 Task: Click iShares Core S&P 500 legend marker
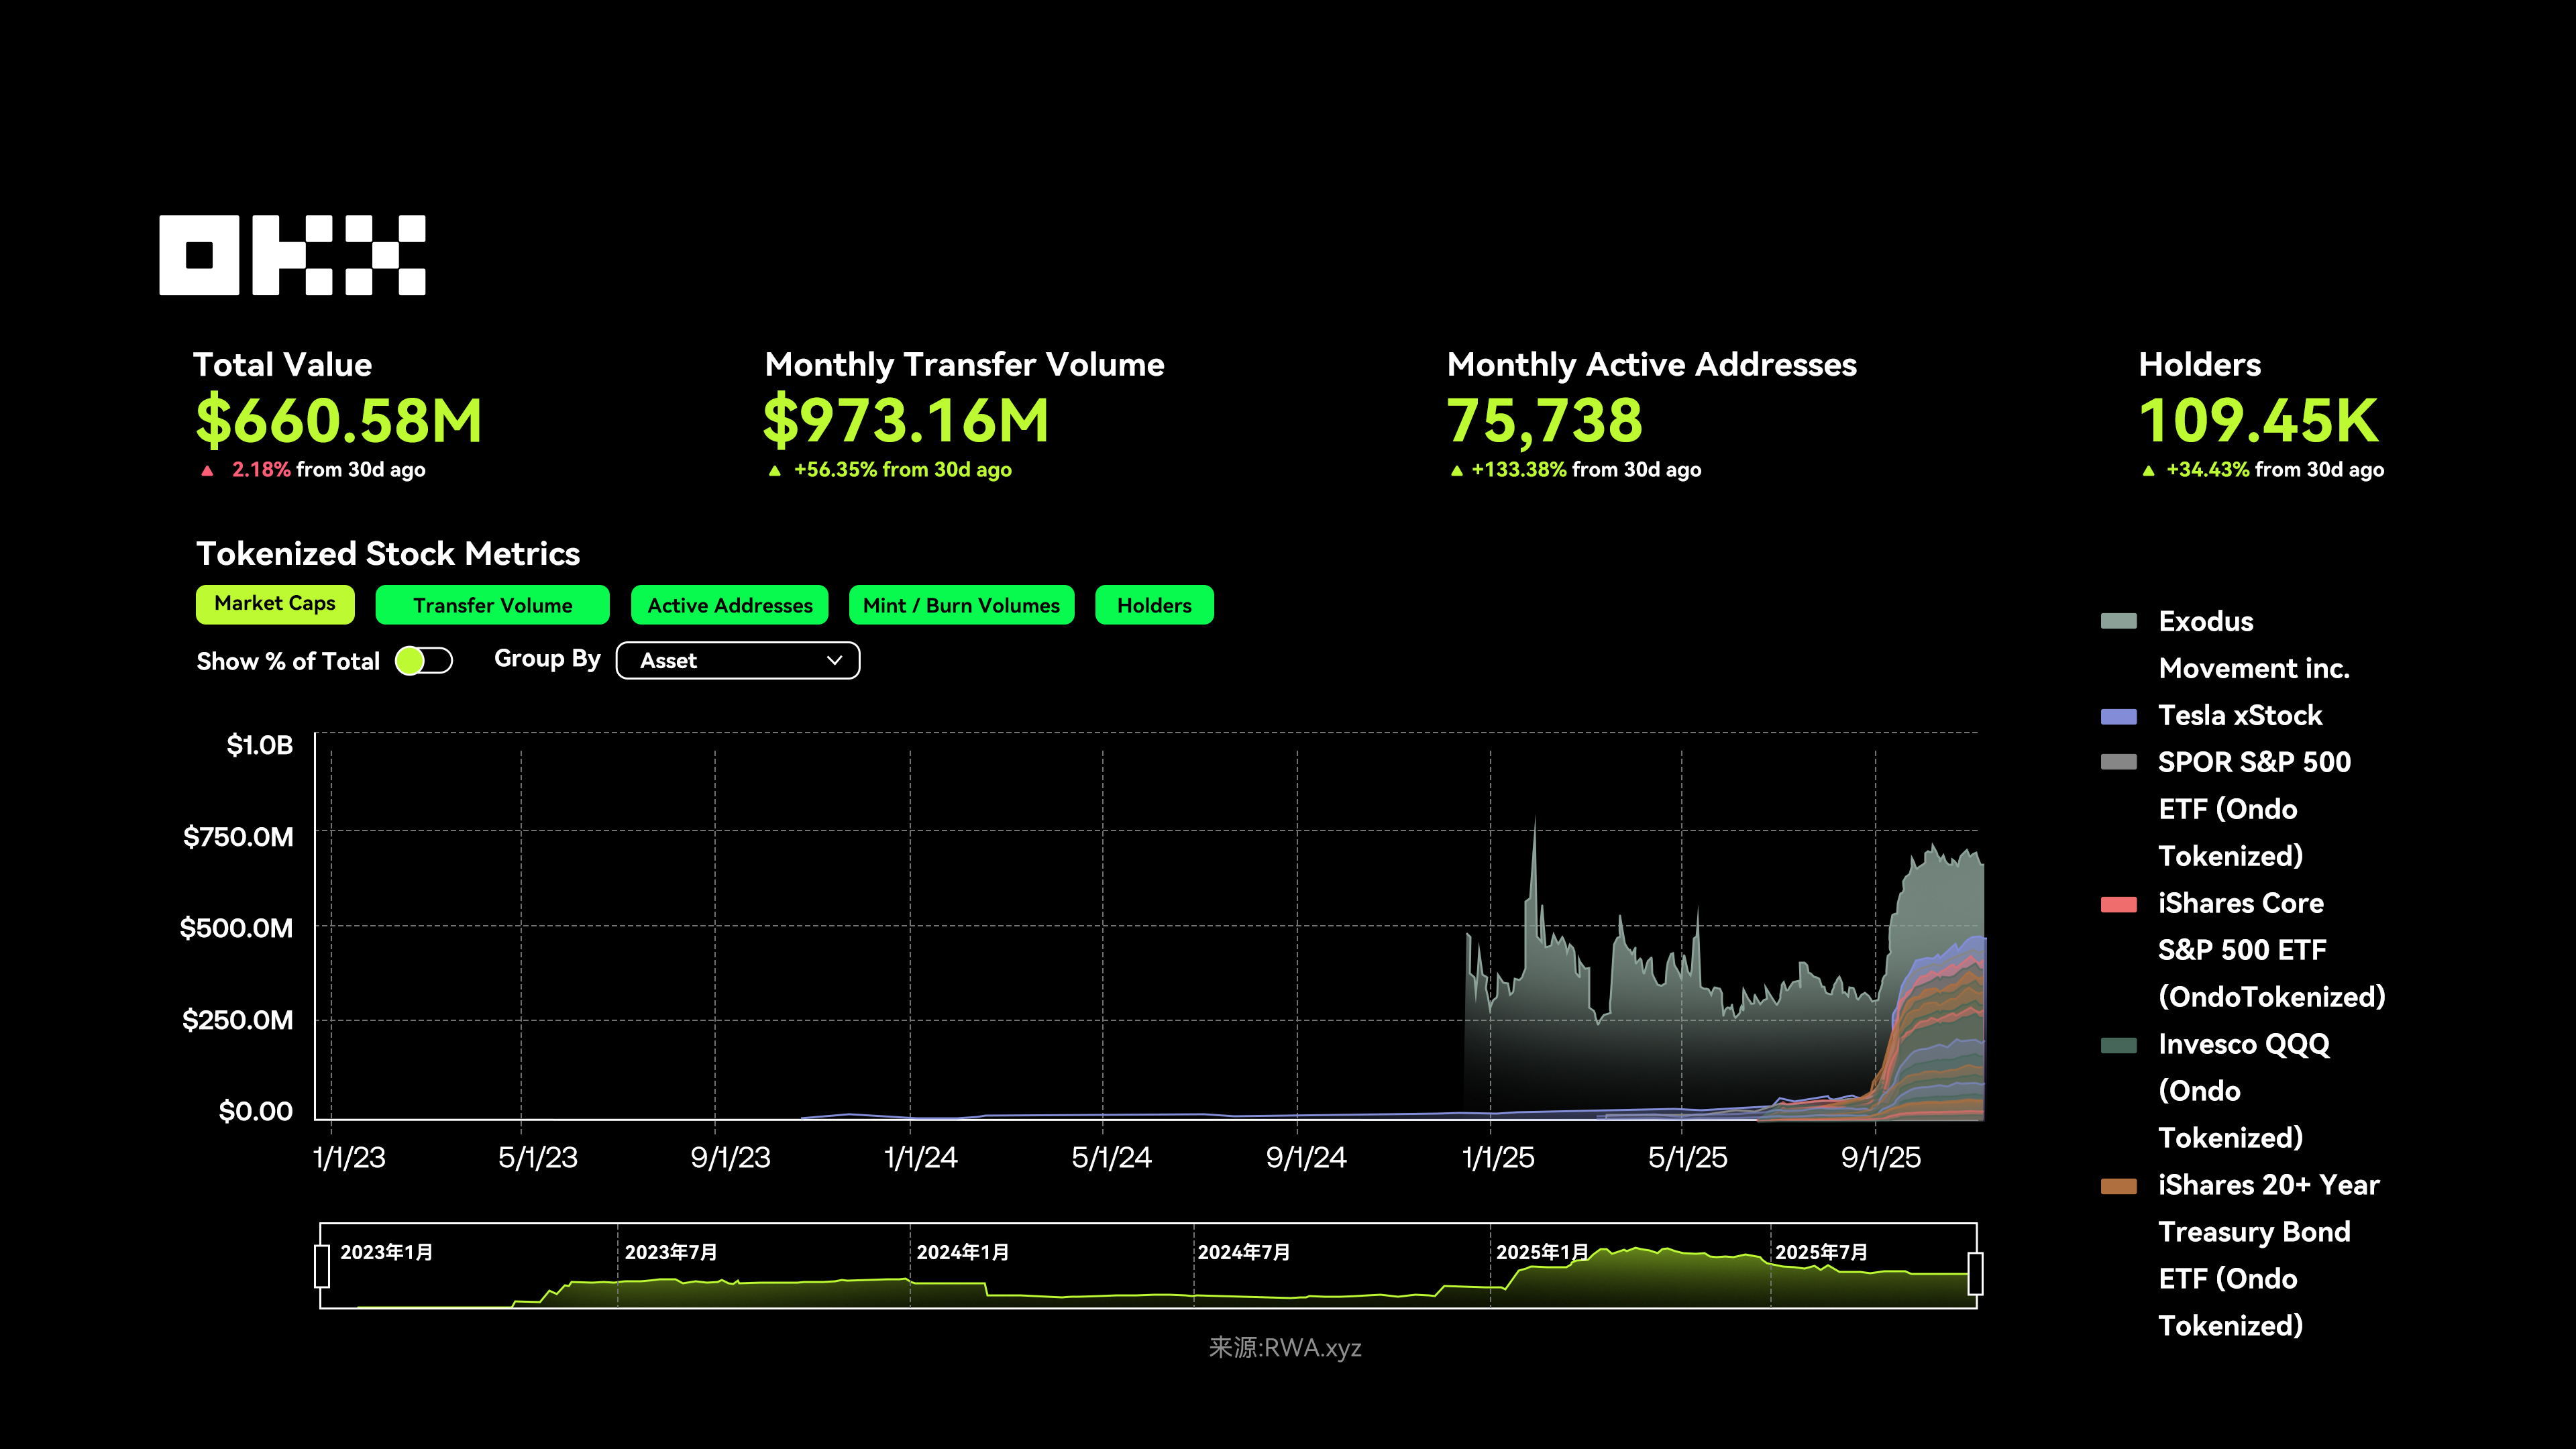pyautogui.click(x=2118, y=904)
